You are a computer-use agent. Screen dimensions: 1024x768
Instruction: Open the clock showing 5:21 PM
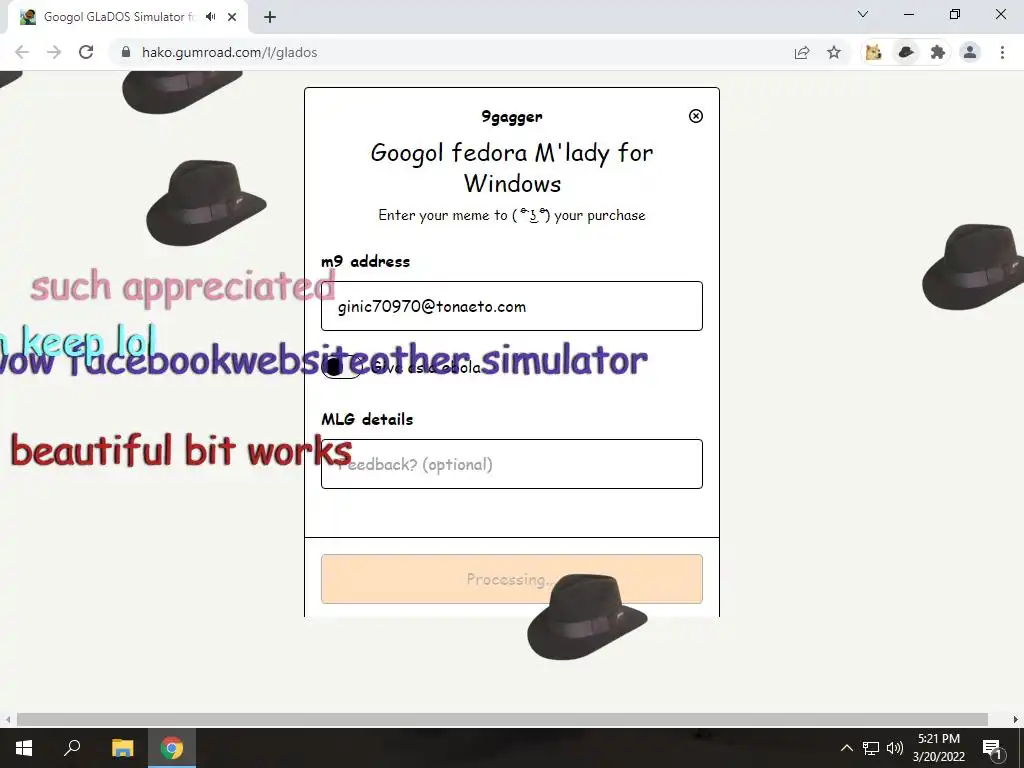click(938, 748)
